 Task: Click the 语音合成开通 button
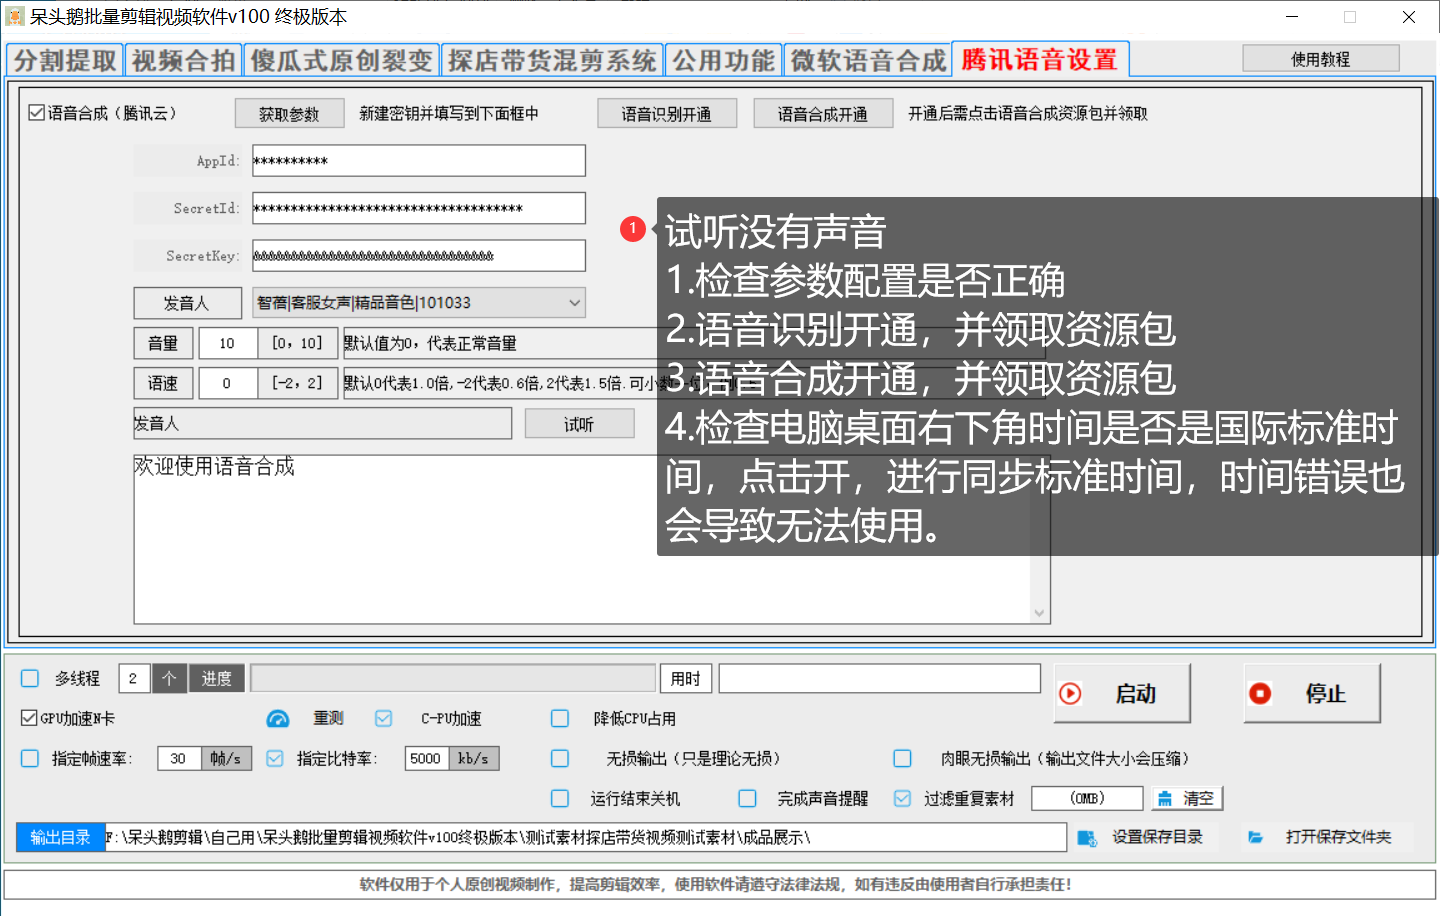[823, 114]
